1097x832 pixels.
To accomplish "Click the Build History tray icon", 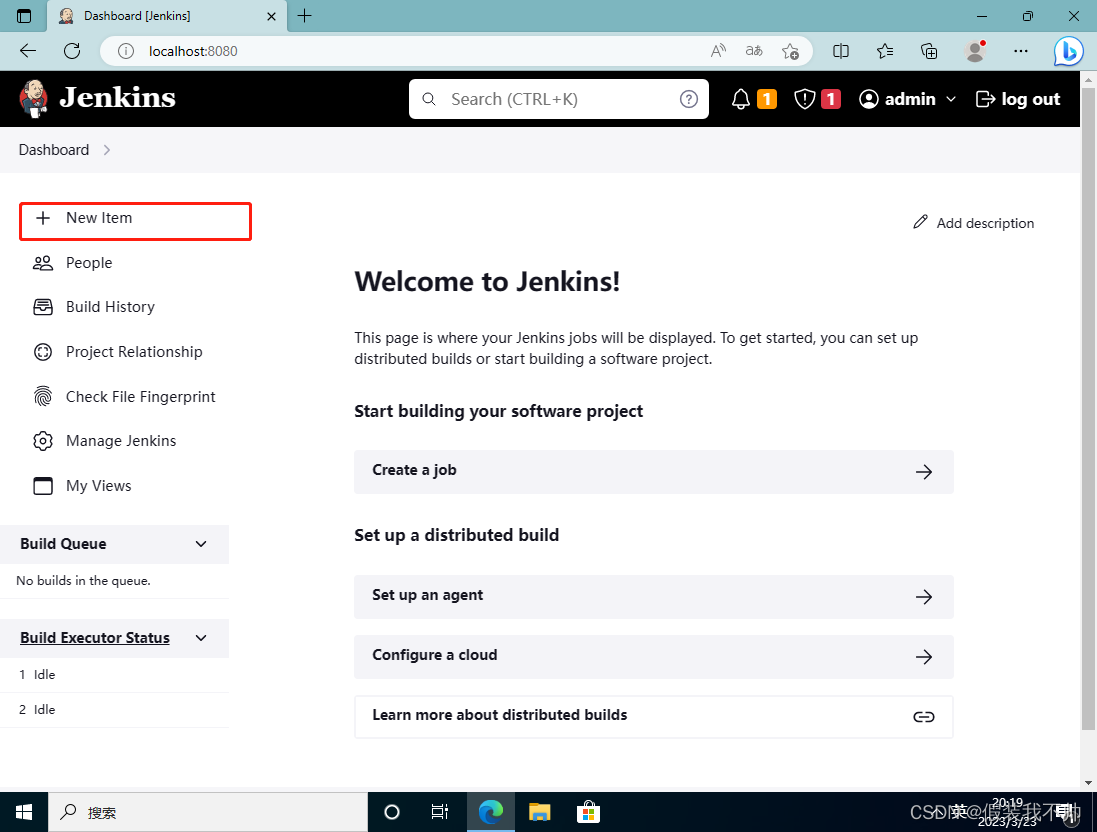I will [43, 306].
